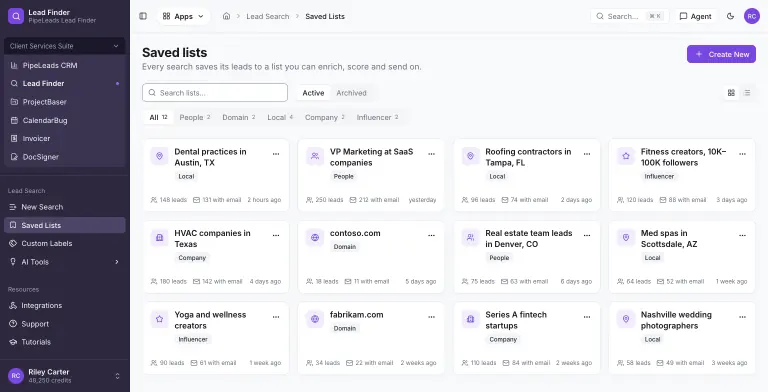This screenshot has width=768, height=392.
Task: Click the Yoga and wellness star icon
Action: [x=159, y=319]
